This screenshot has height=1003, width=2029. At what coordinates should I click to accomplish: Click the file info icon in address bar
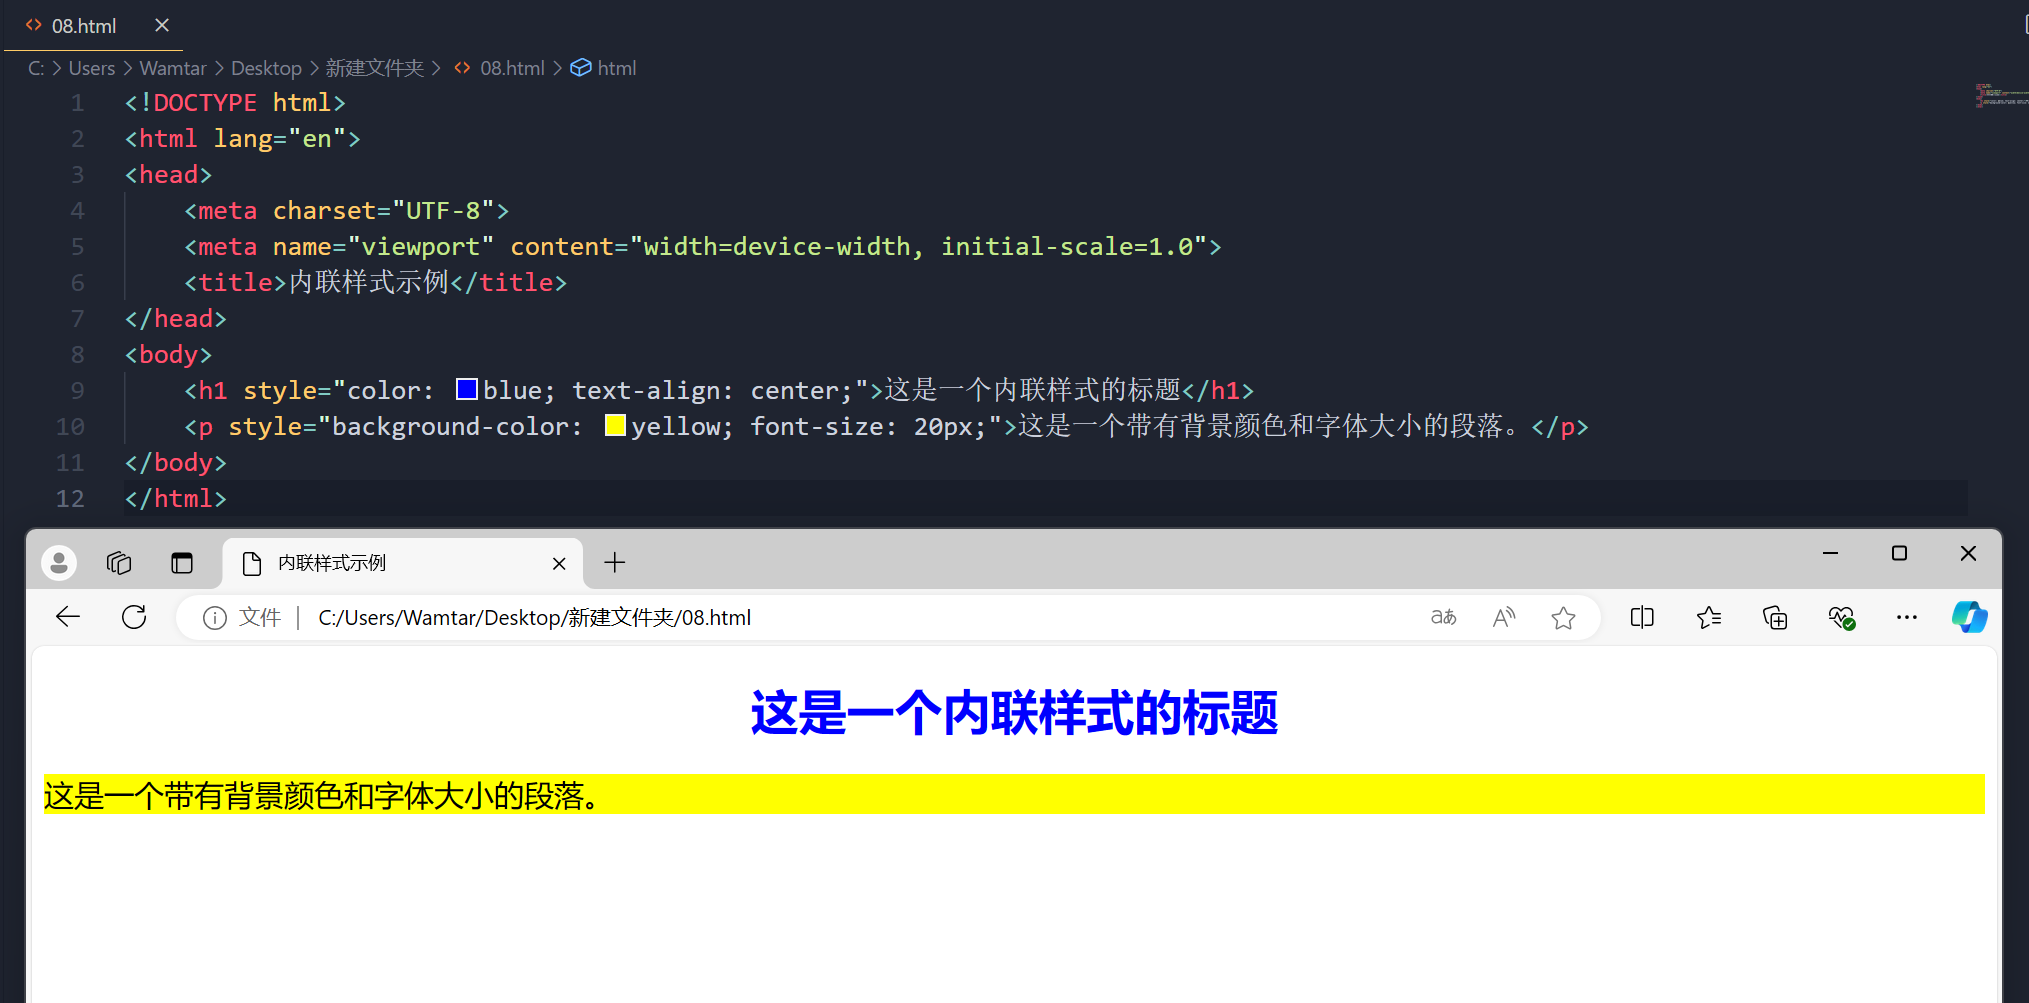tap(215, 618)
